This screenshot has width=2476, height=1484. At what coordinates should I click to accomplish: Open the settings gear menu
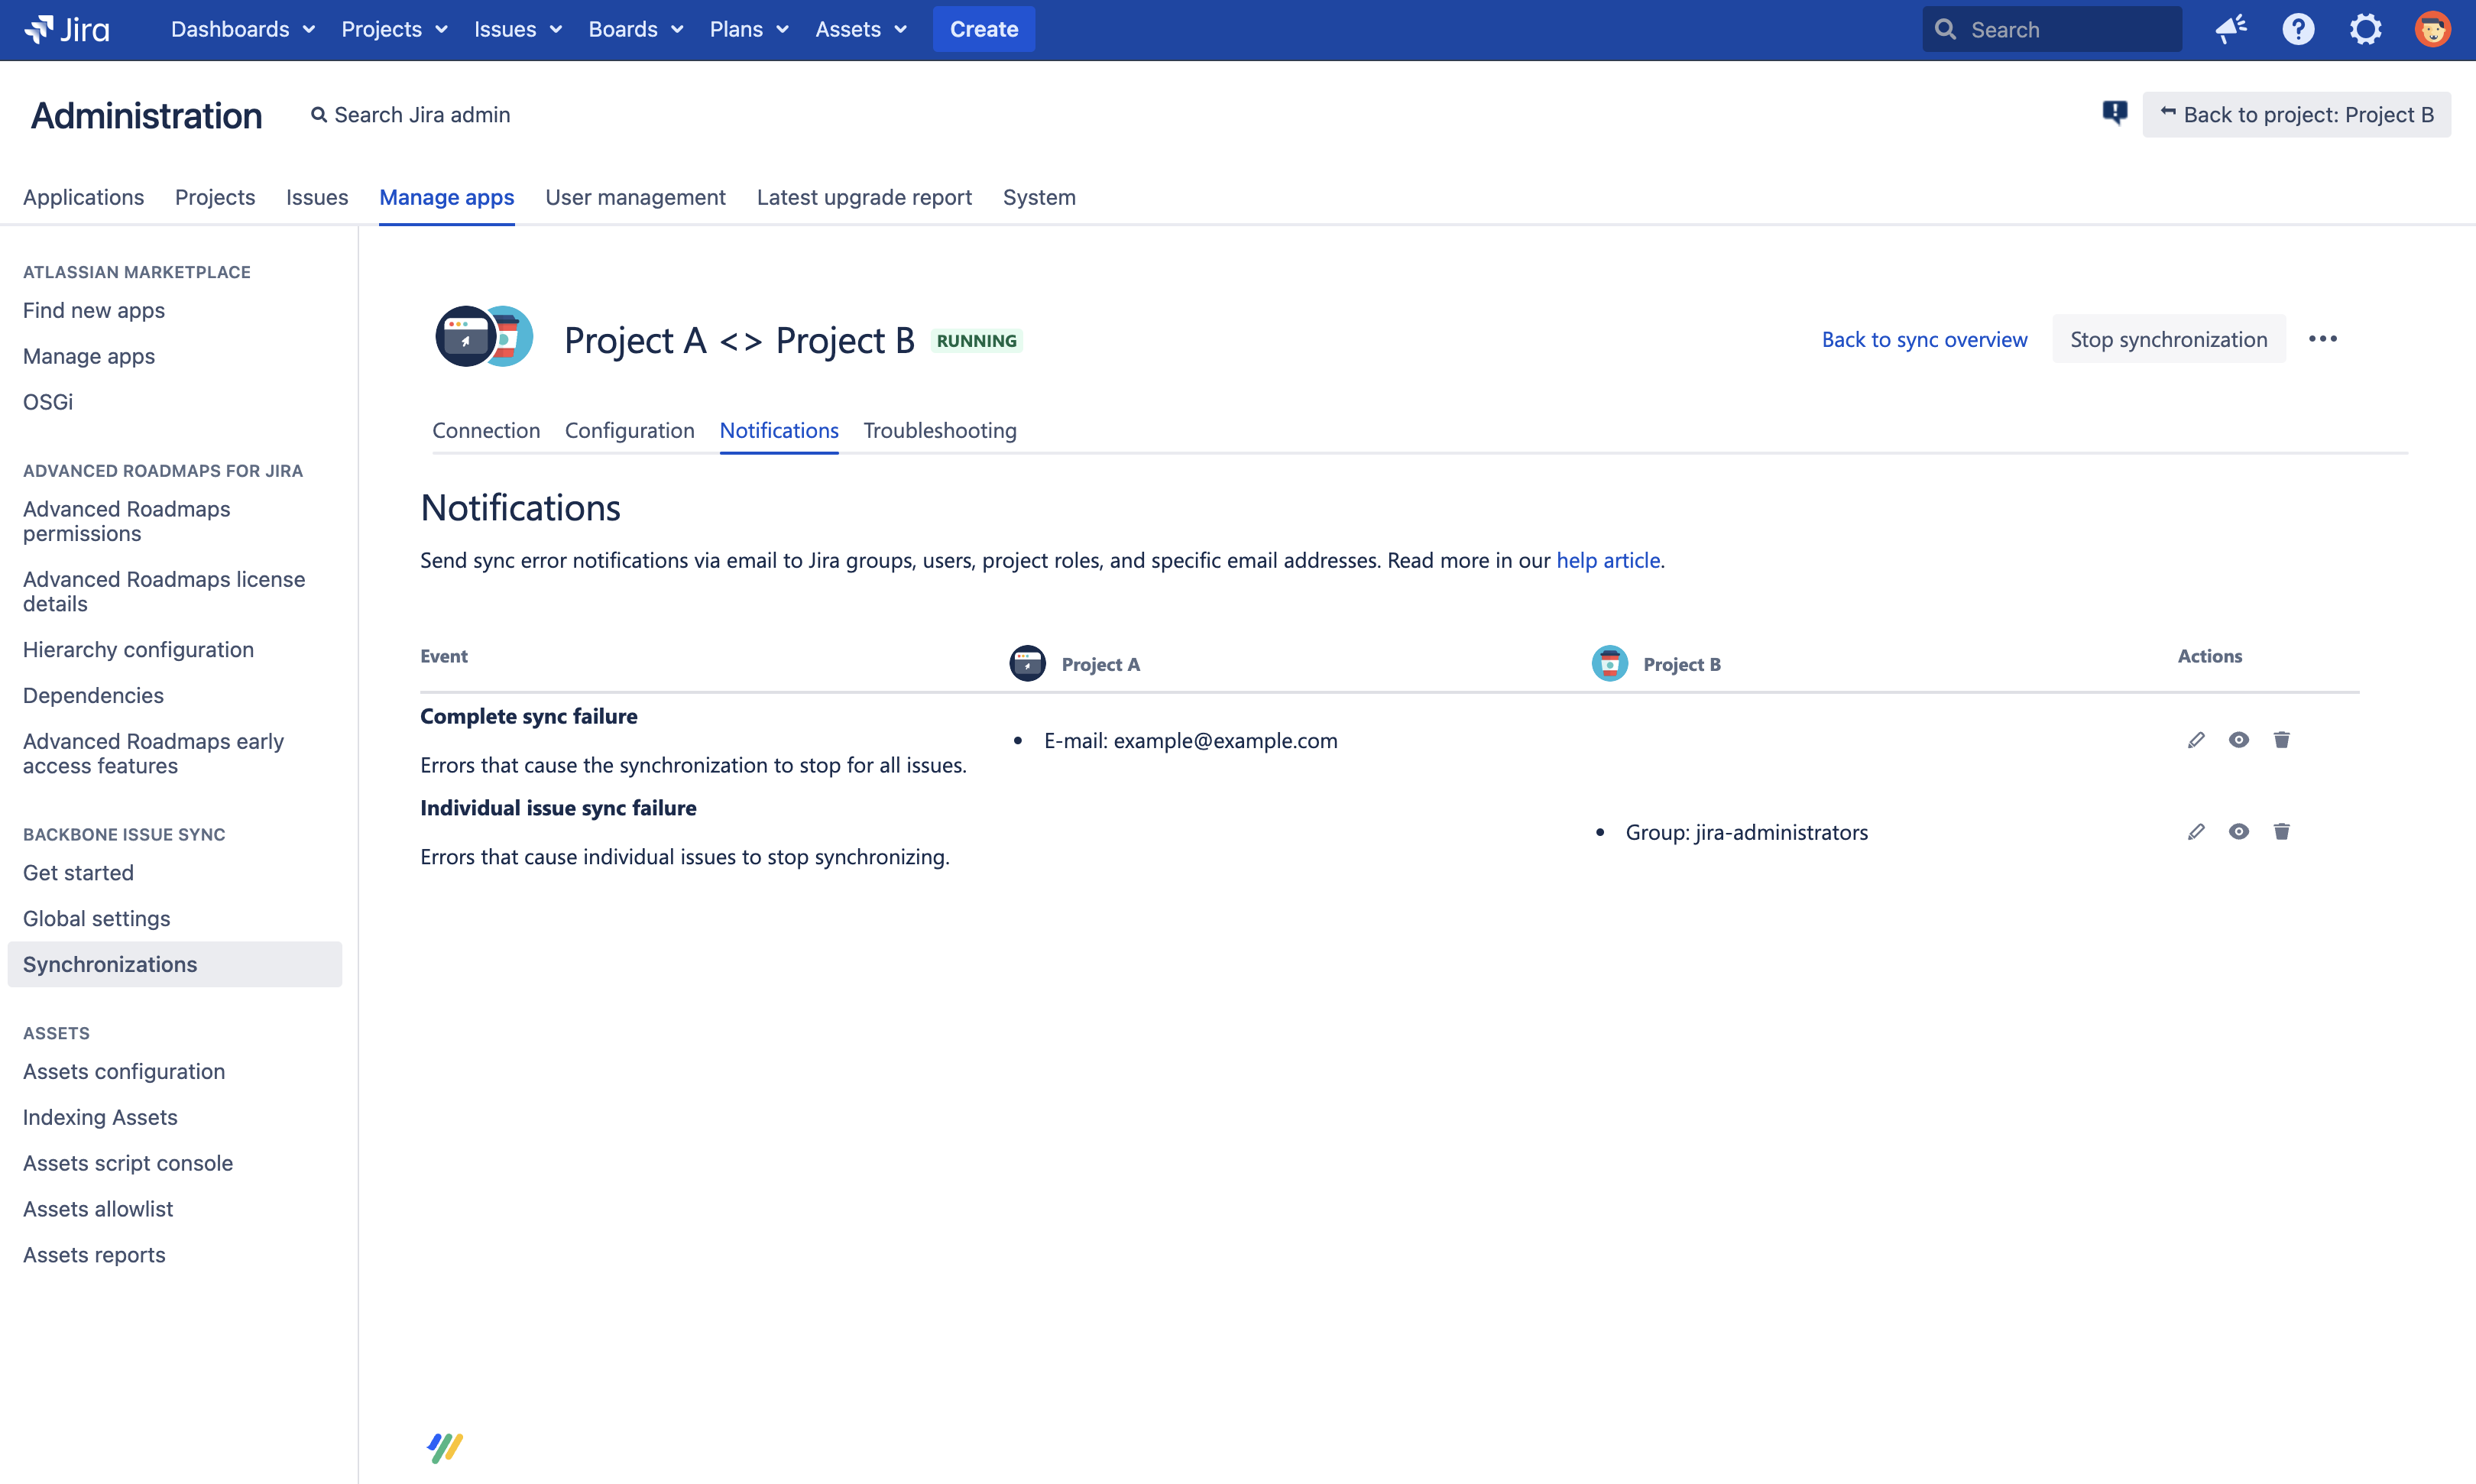pyautogui.click(x=2365, y=29)
